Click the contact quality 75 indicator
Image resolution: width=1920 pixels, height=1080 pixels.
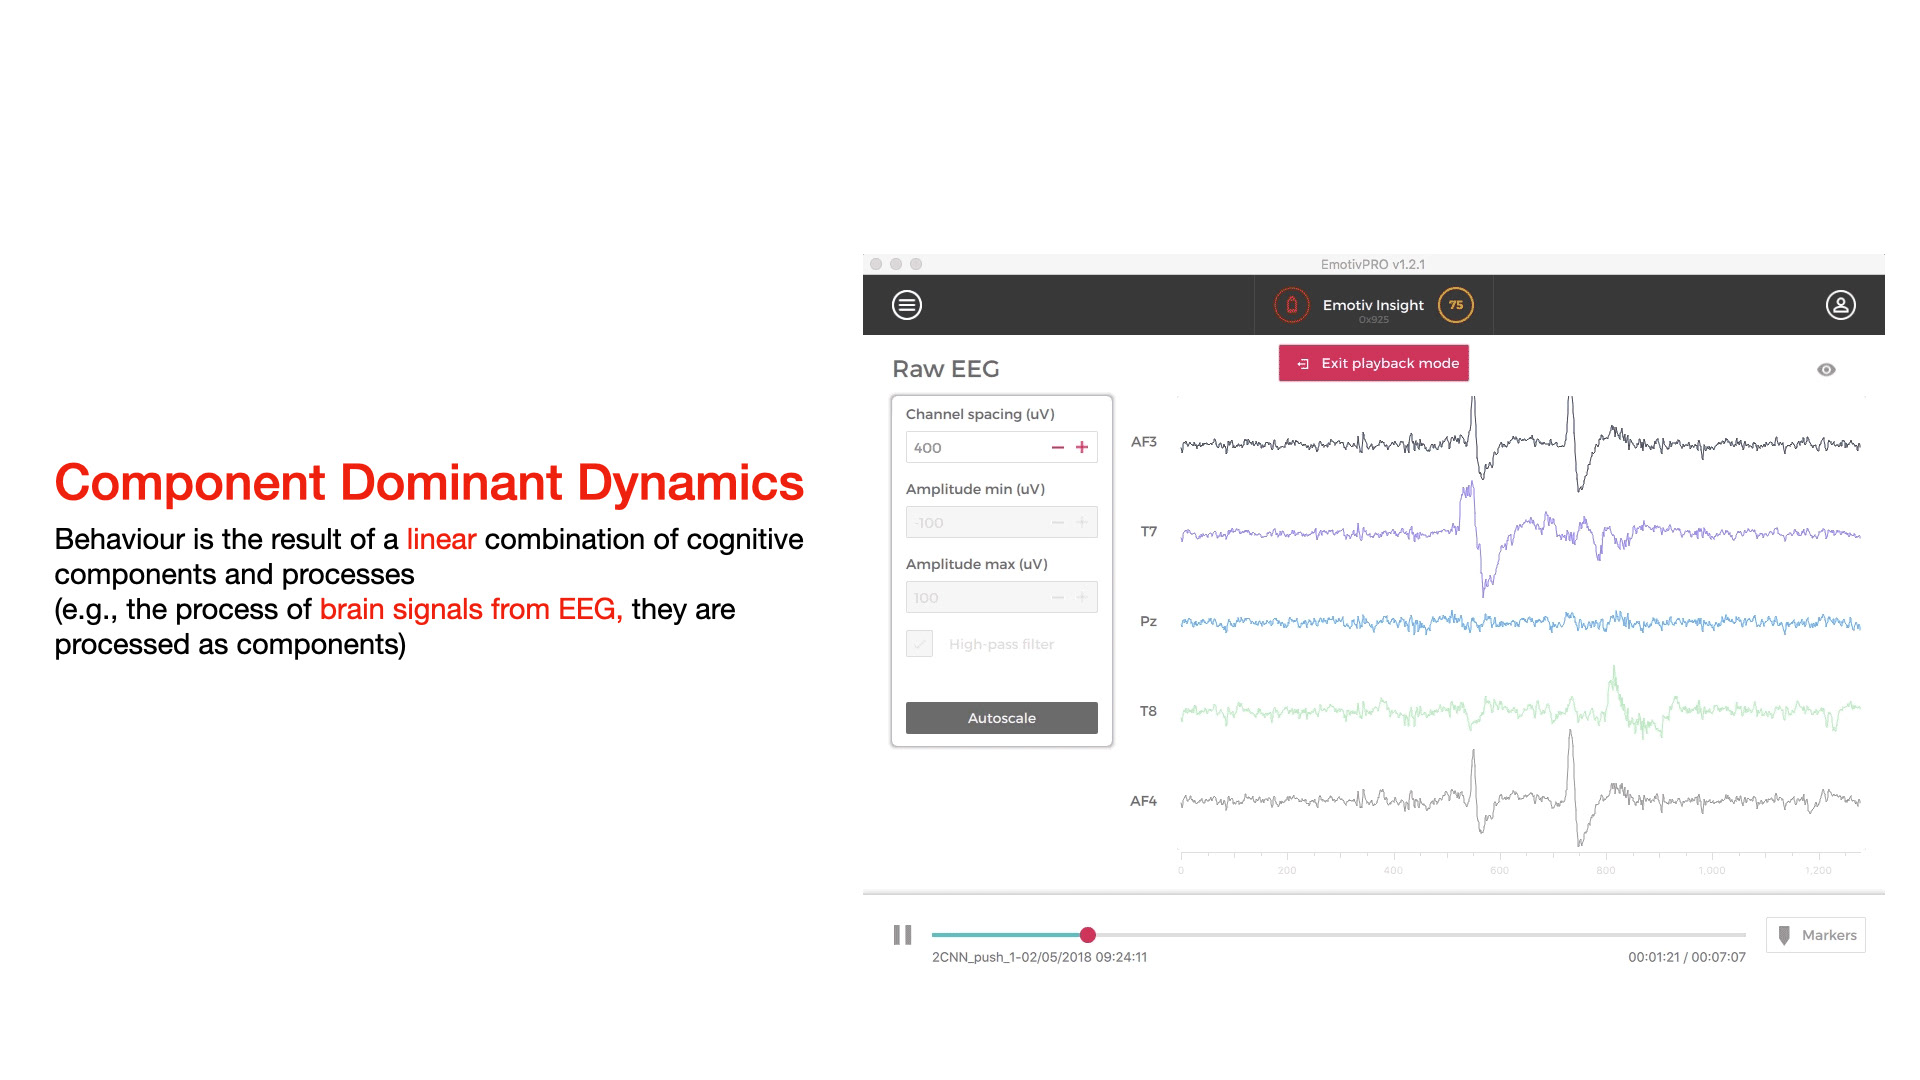[x=1455, y=305]
